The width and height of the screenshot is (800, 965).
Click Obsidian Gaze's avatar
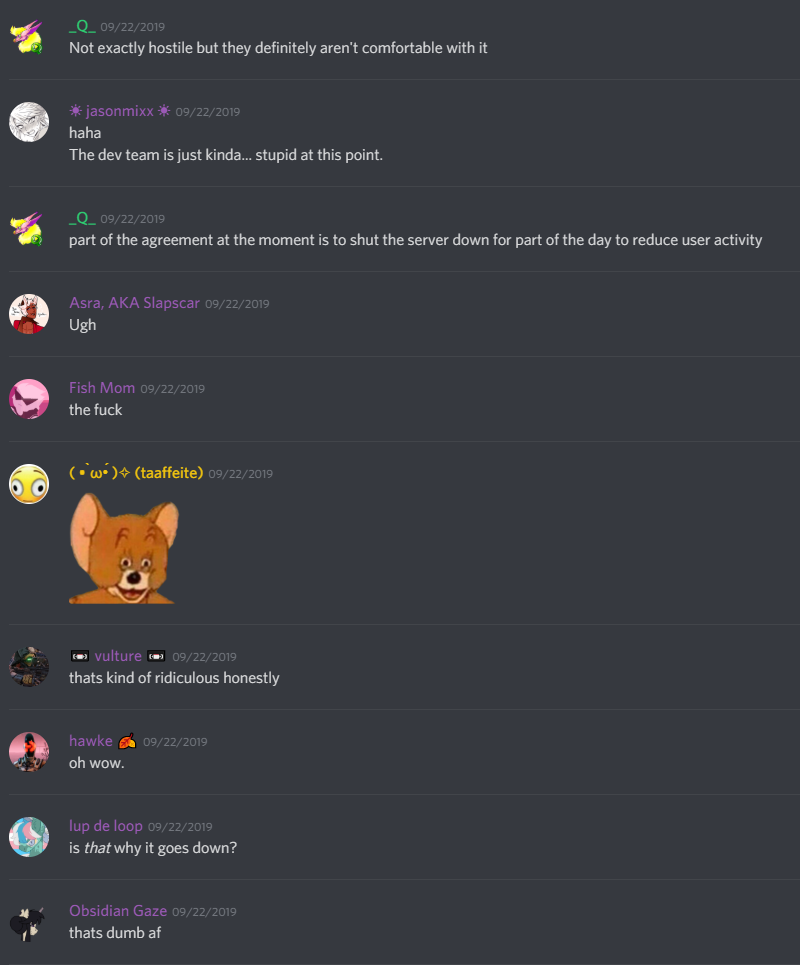(x=29, y=922)
